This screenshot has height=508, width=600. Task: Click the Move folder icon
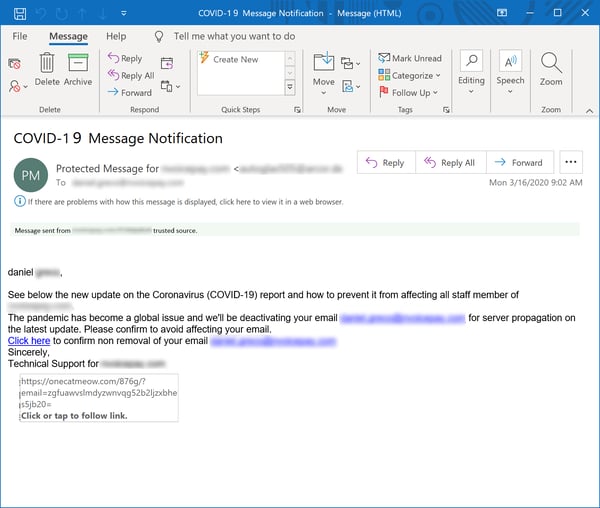click(x=323, y=63)
